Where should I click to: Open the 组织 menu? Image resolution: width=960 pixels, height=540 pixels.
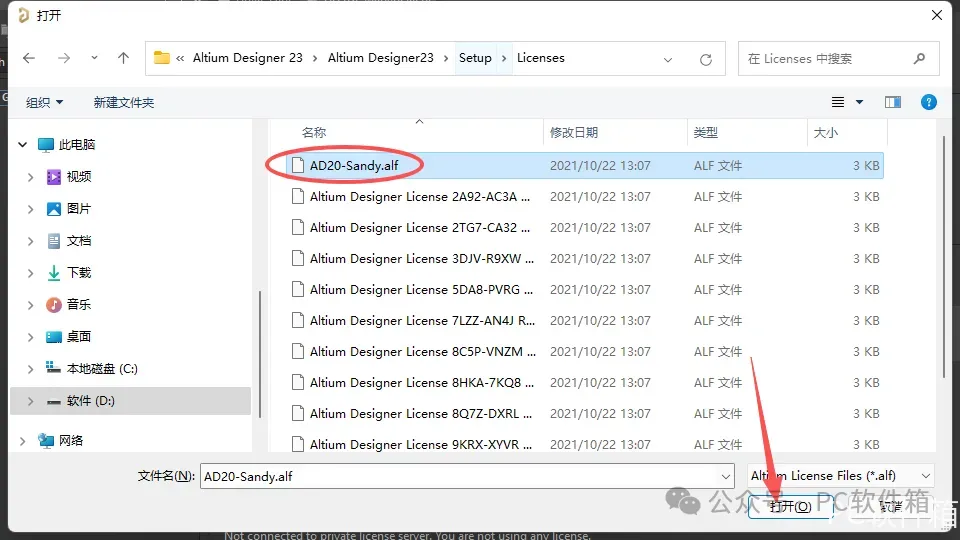point(44,102)
